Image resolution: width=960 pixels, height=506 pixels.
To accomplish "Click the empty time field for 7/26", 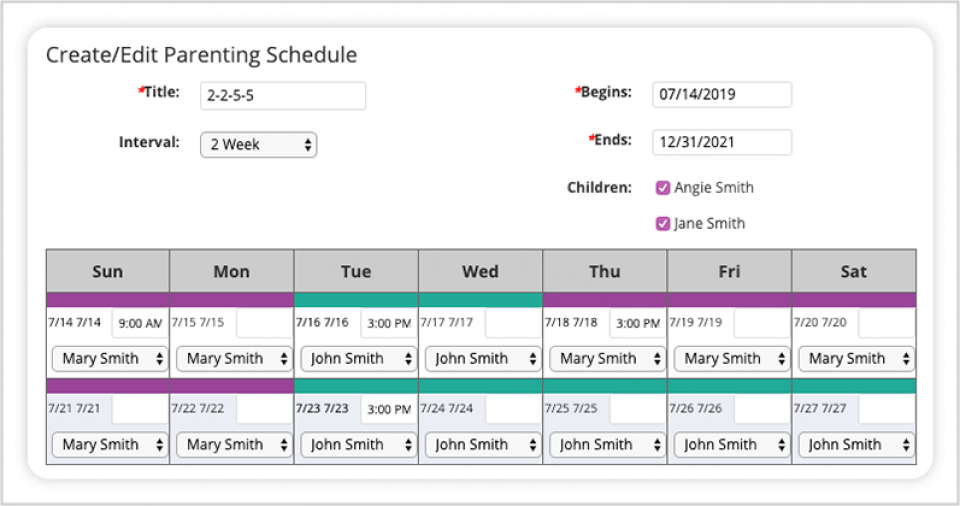I will [760, 409].
